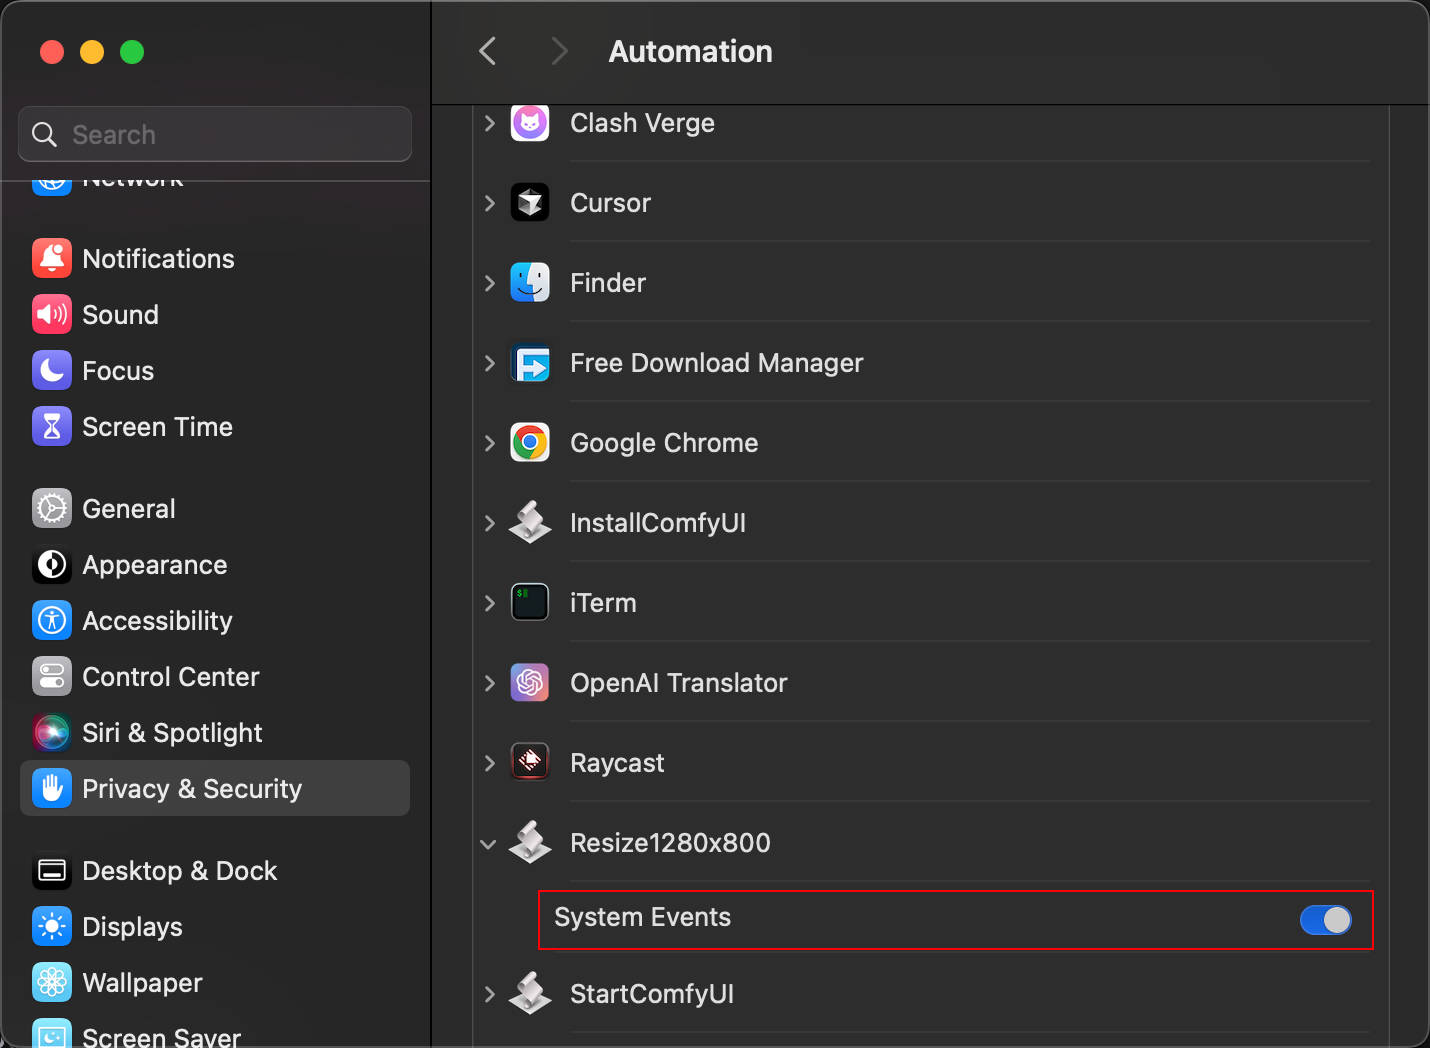The width and height of the screenshot is (1430, 1048).
Task: Click the Desktop & Dock icon
Action: point(52,871)
